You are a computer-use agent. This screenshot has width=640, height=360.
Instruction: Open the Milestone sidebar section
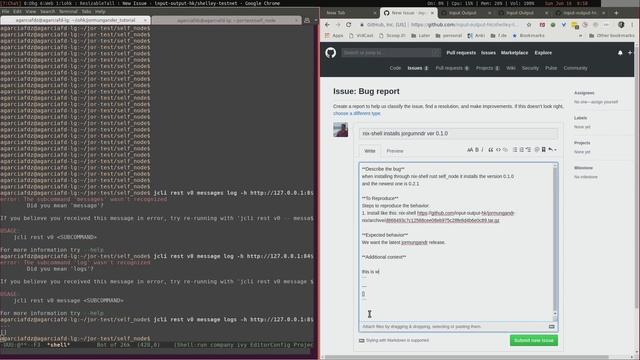click(583, 168)
